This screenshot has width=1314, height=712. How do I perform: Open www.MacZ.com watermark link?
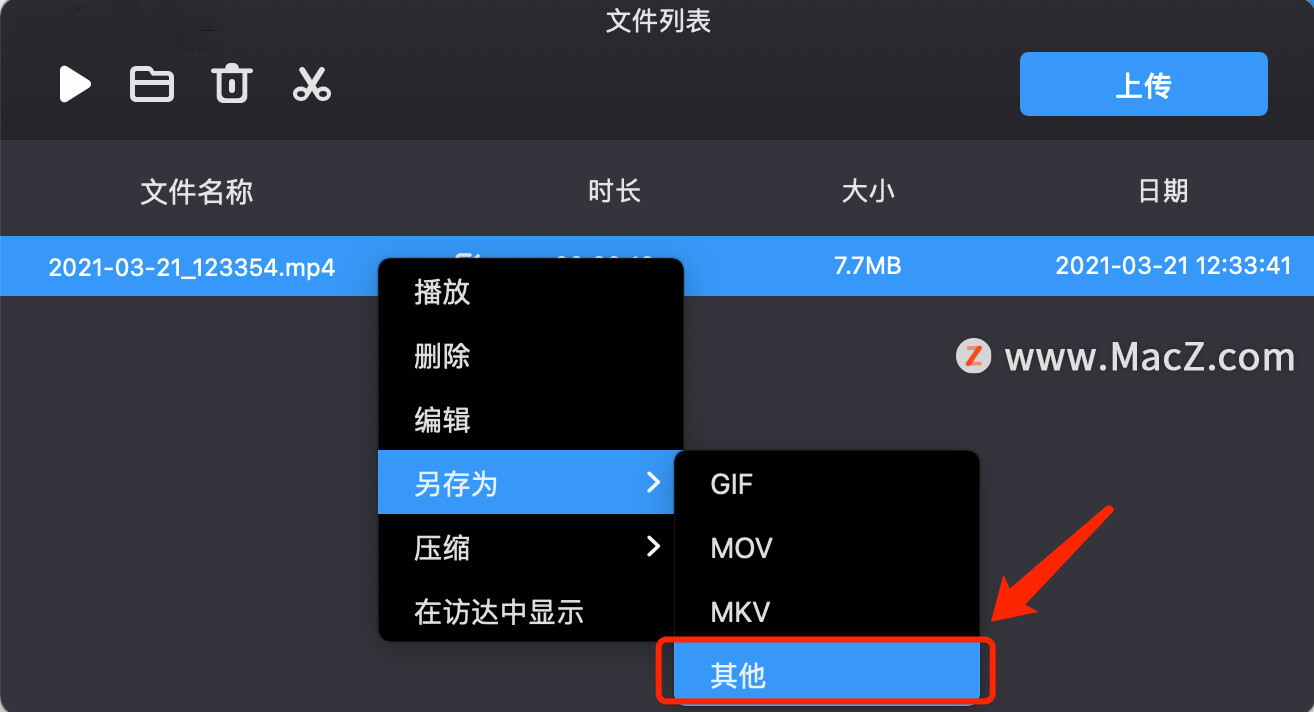pyautogui.click(x=1149, y=357)
